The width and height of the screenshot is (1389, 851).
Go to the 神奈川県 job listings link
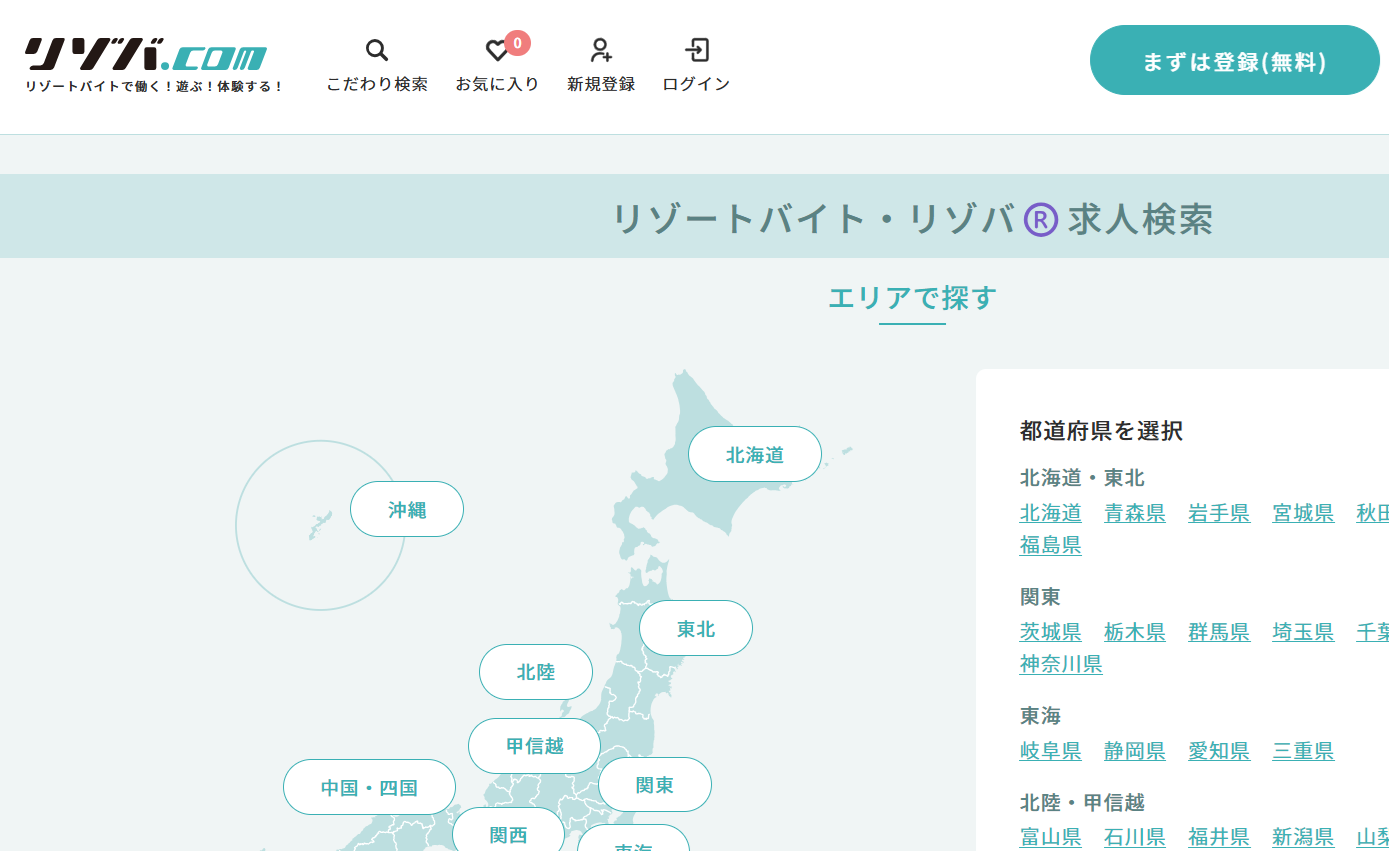[1060, 664]
